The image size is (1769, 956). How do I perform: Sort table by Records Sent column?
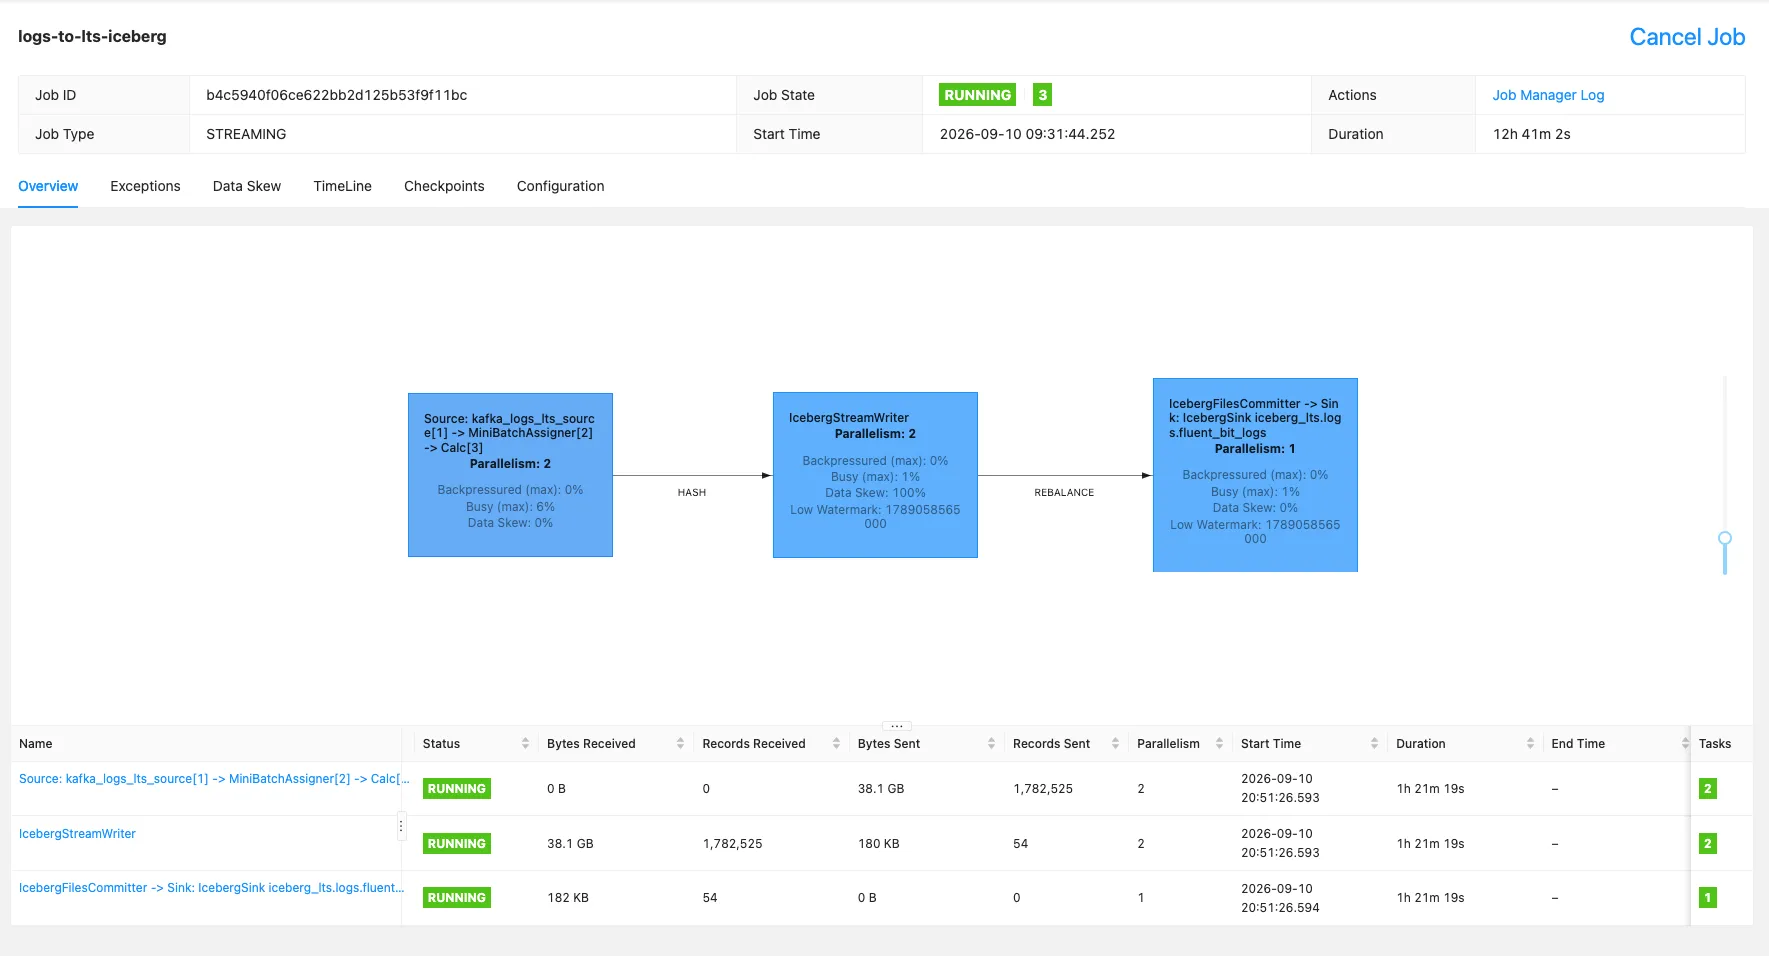tap(1115, 743)
